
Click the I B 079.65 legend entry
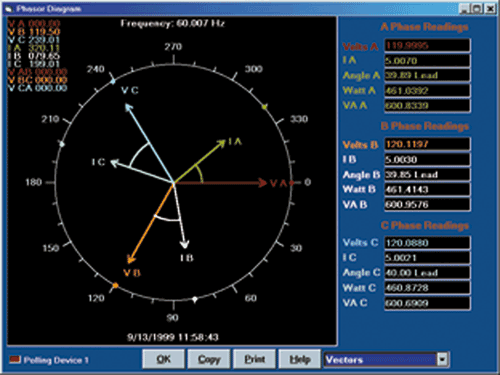pos(34,56)
